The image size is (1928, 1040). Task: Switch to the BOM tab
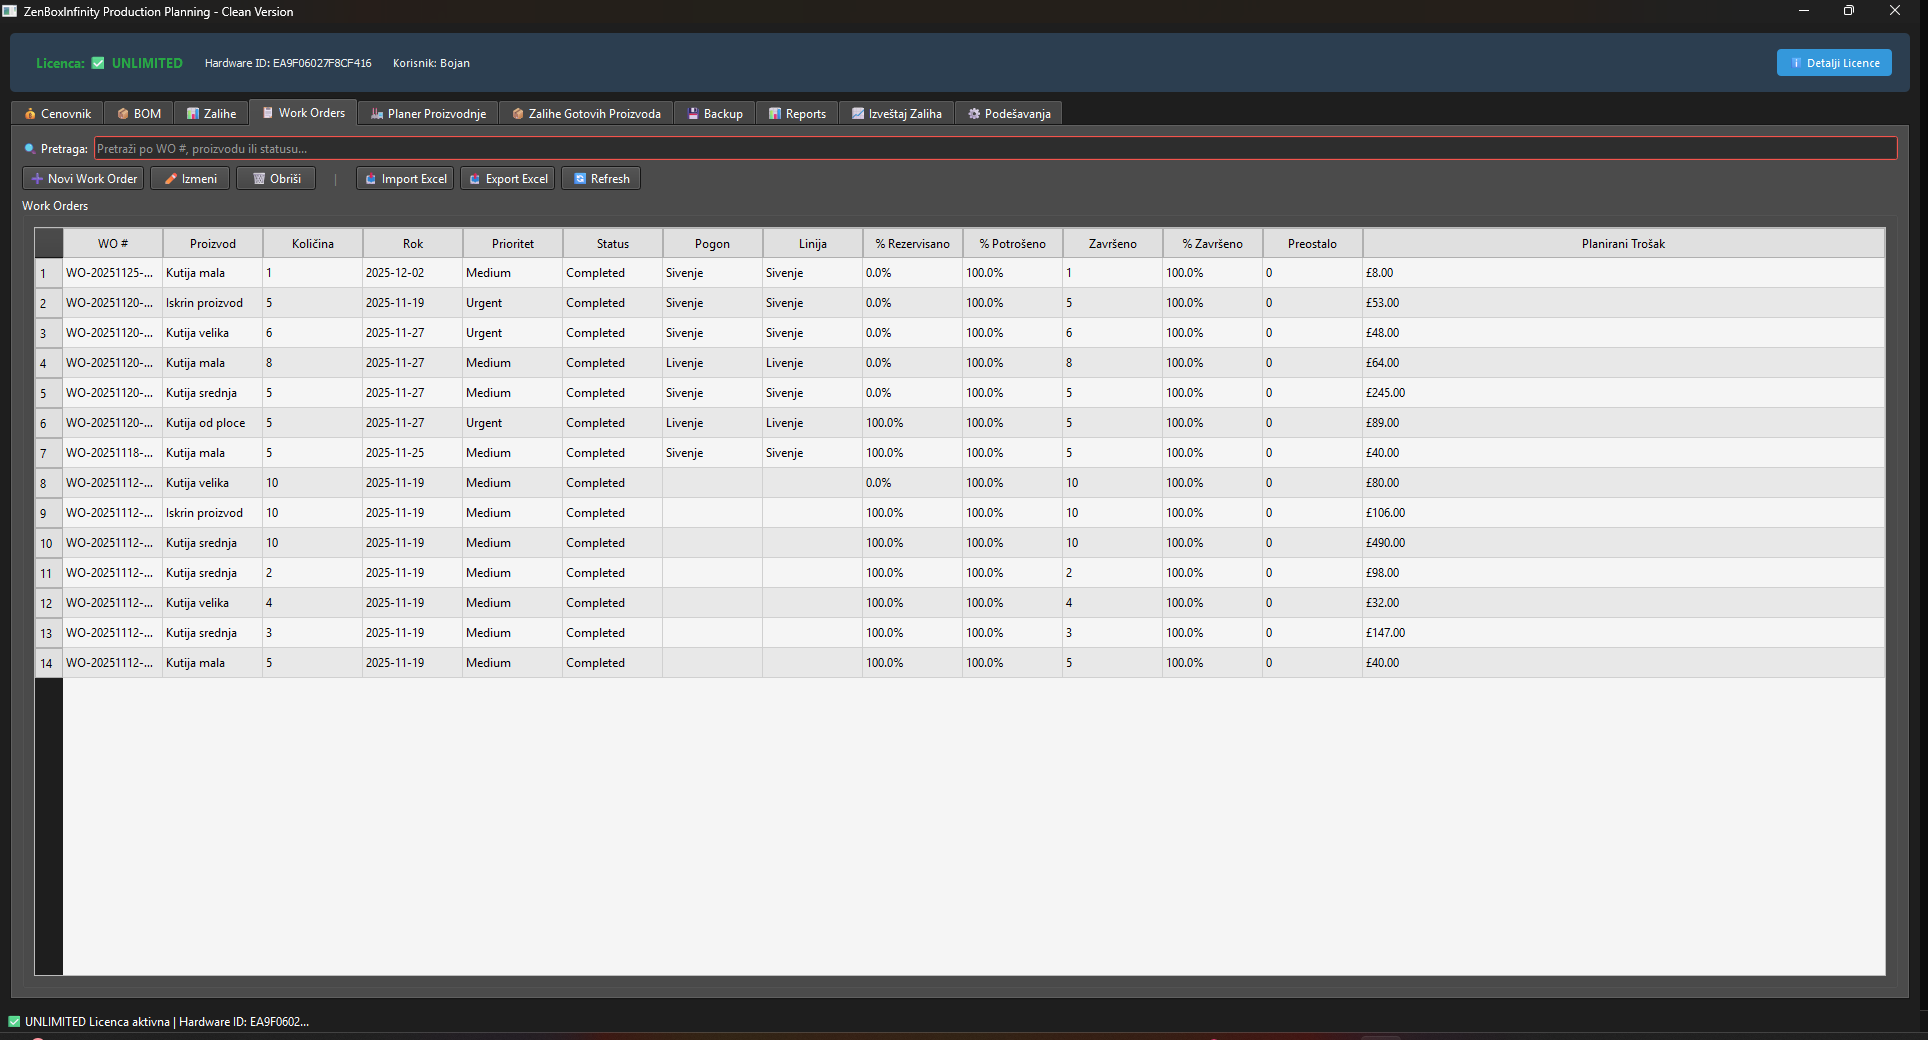139,114
